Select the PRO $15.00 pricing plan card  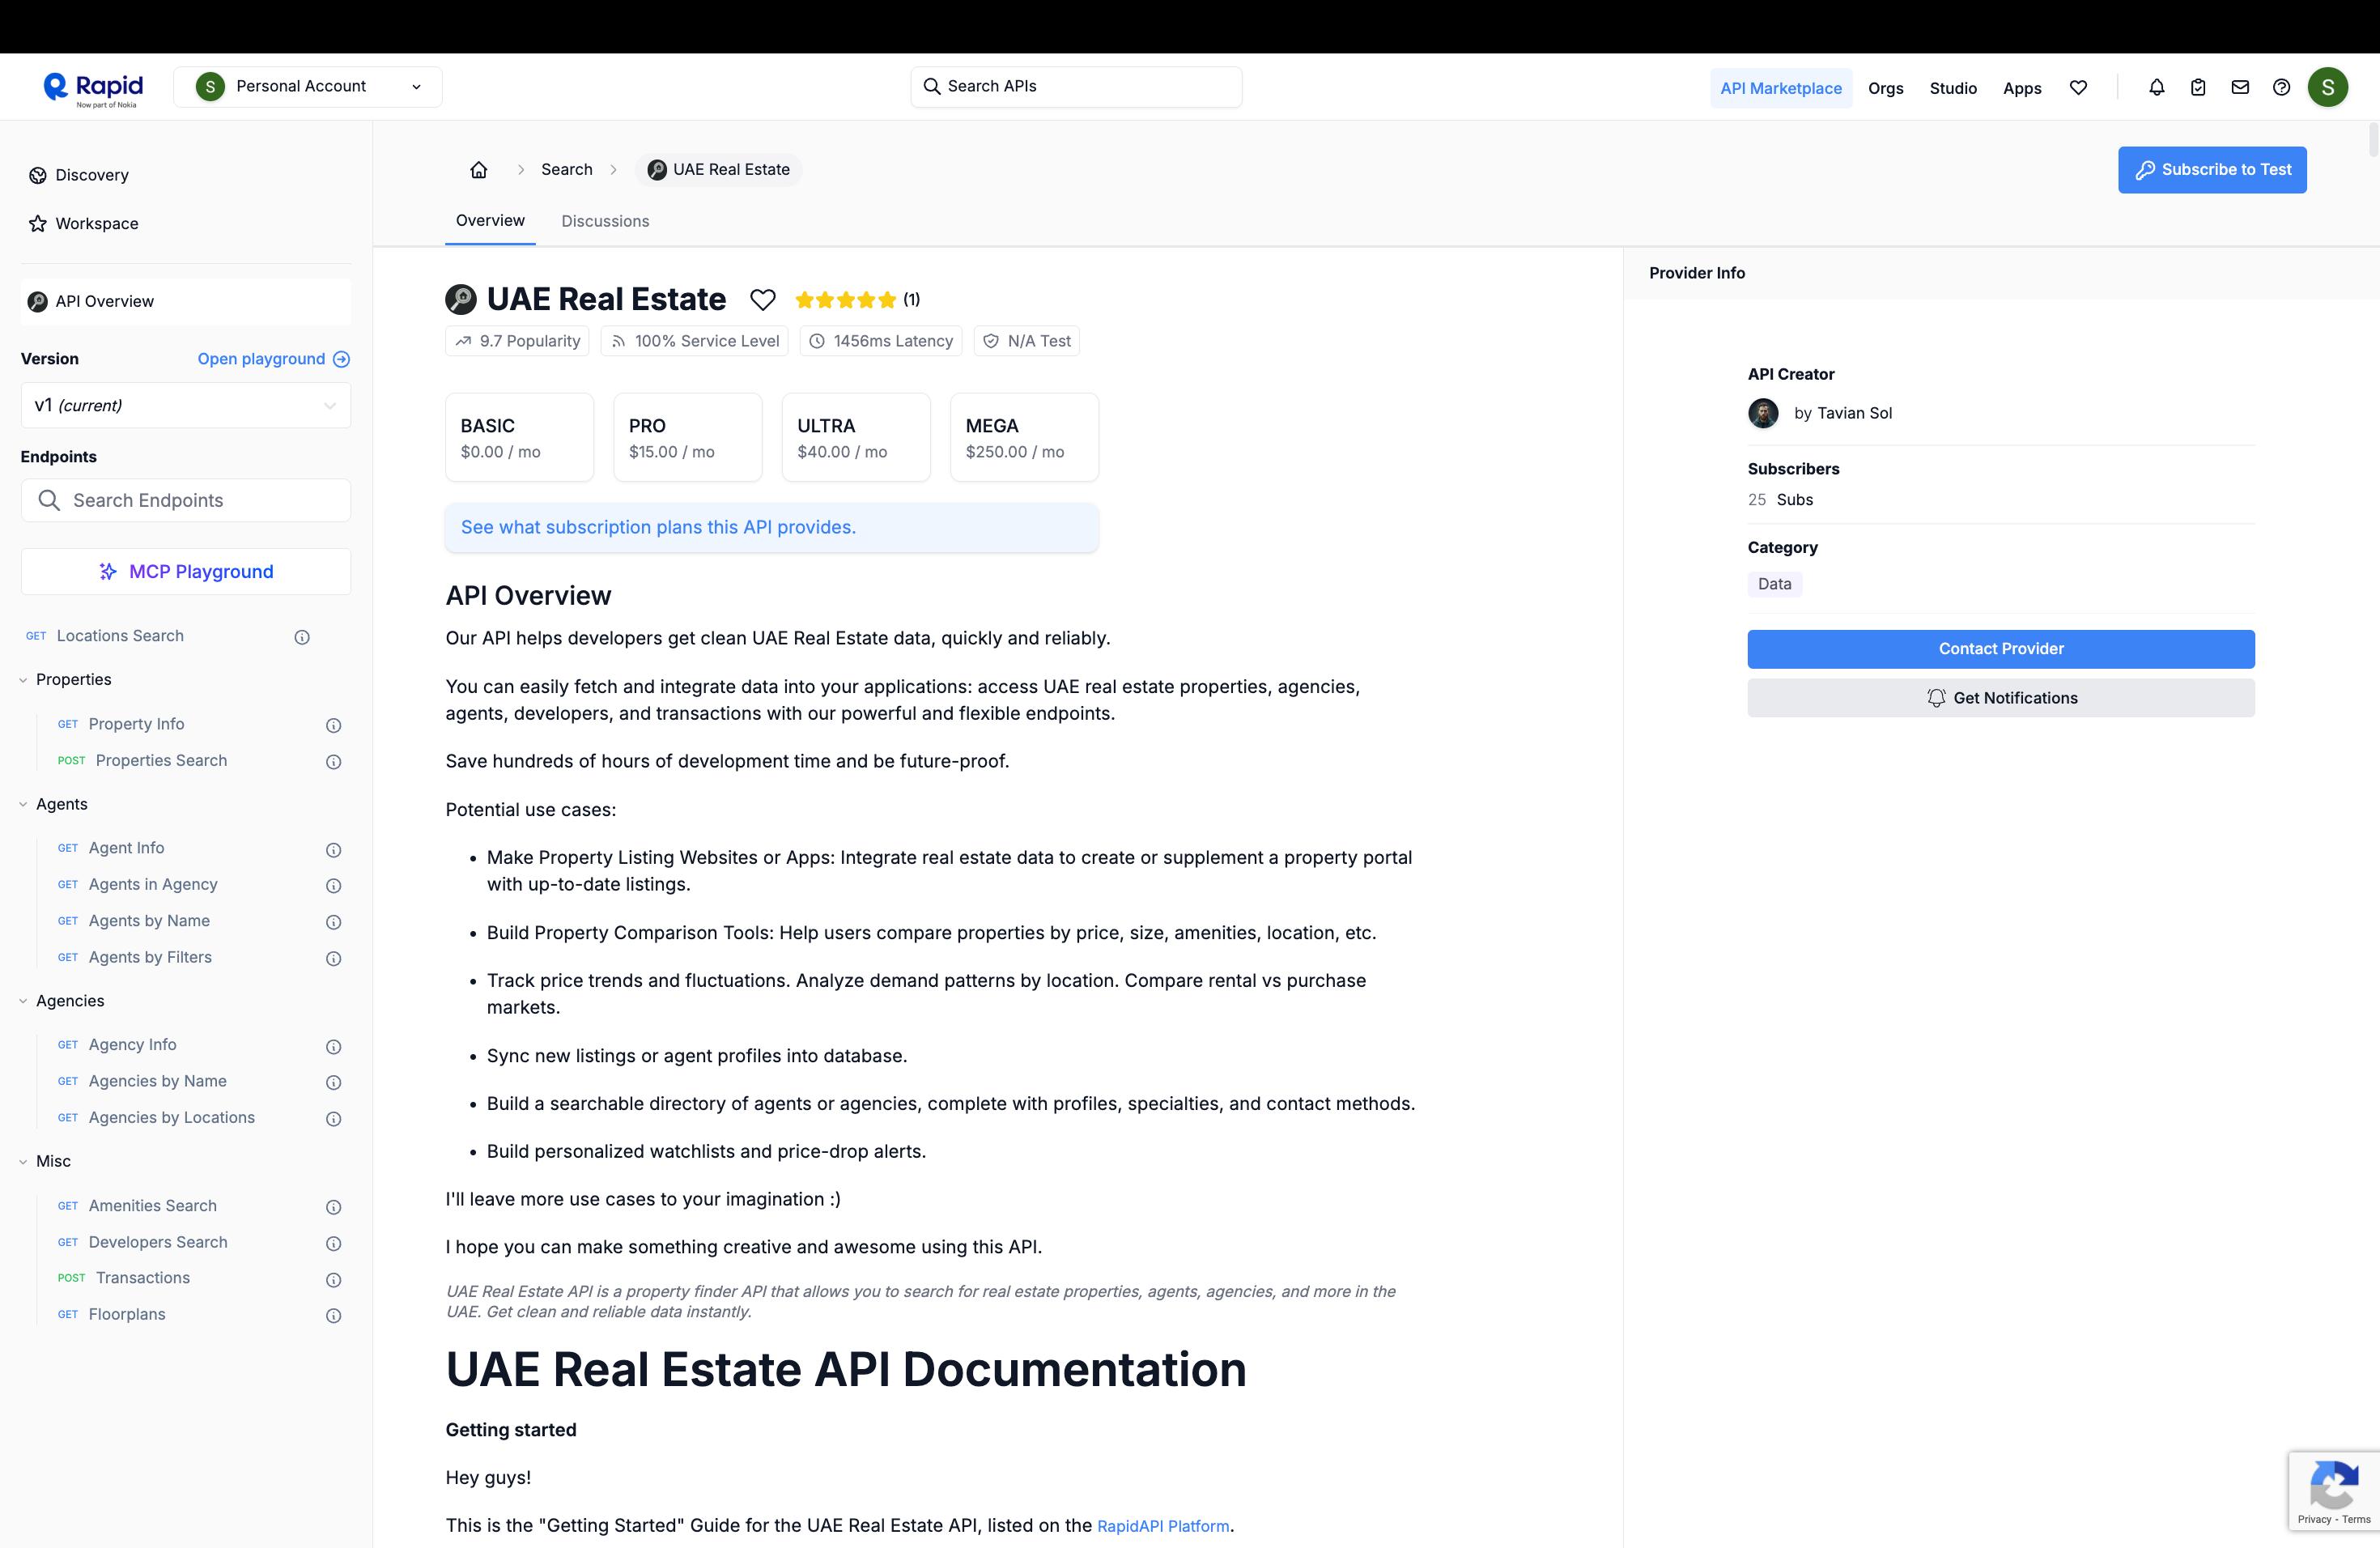[687, 438]
